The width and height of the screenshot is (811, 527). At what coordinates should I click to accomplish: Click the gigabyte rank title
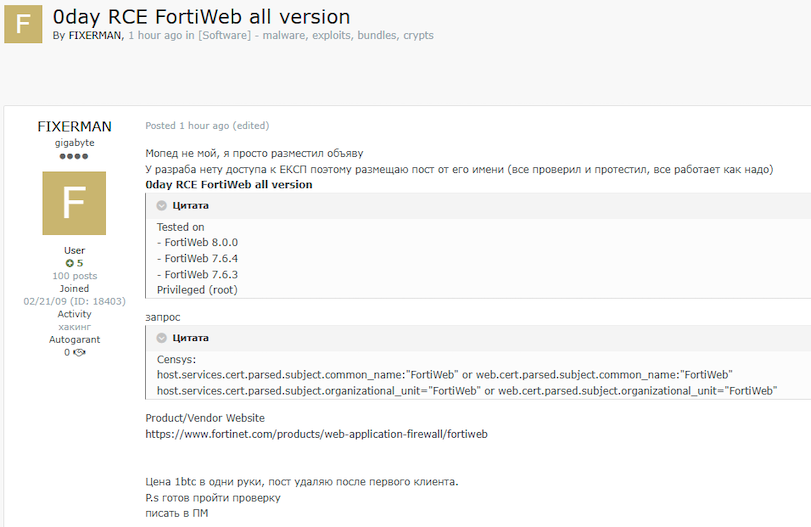74,143
